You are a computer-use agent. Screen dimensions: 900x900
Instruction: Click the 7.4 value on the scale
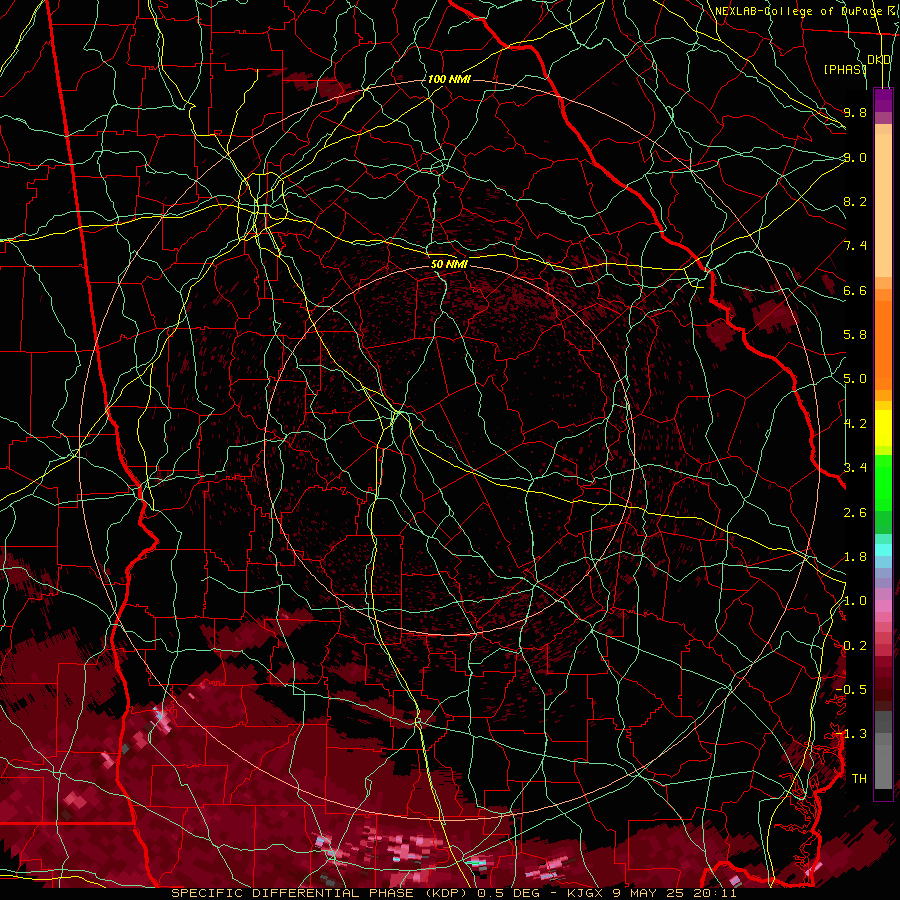(855, 246)
